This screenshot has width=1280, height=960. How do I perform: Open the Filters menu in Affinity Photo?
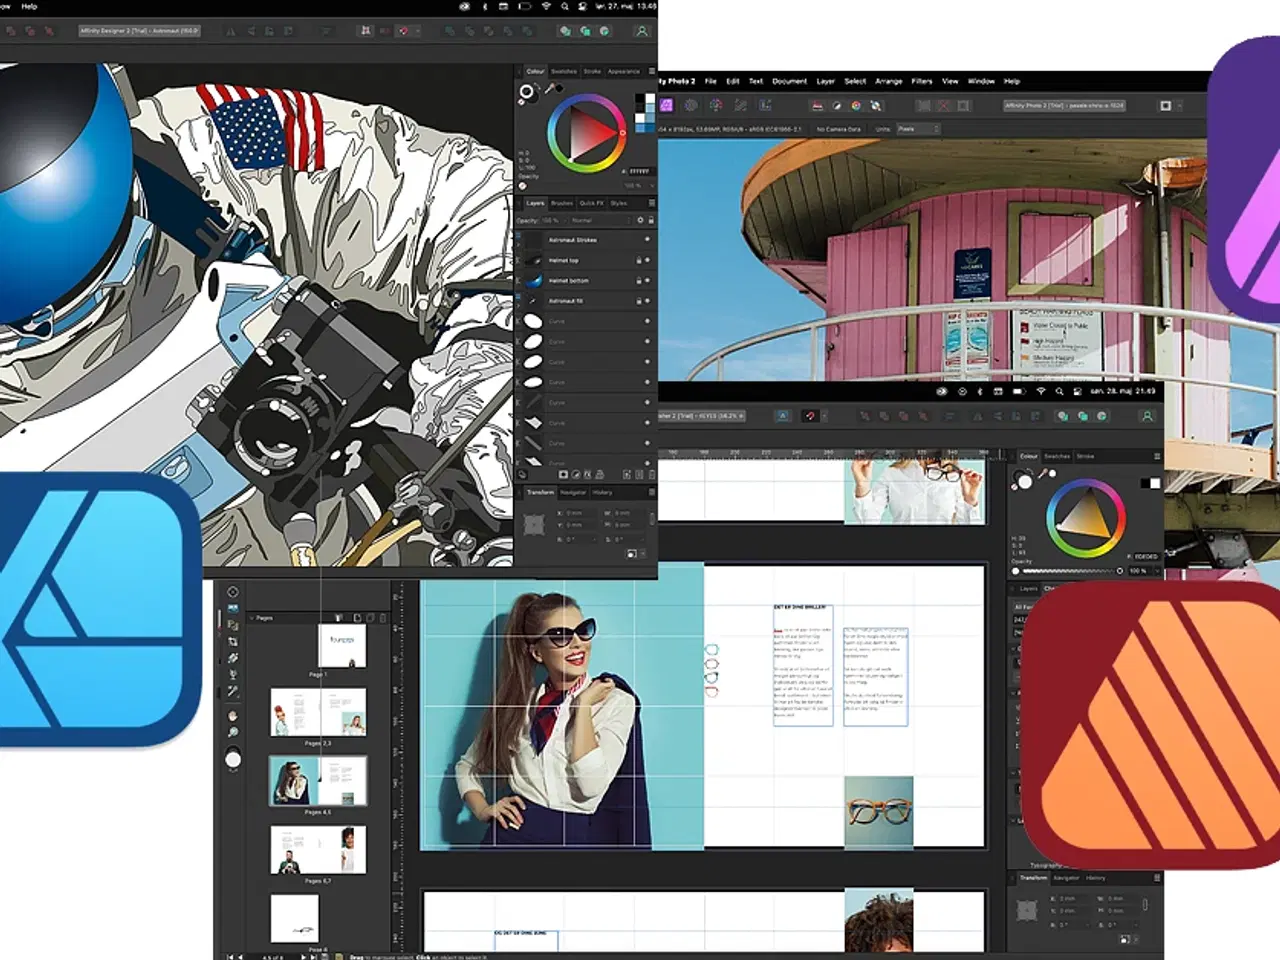pos(922,81)
